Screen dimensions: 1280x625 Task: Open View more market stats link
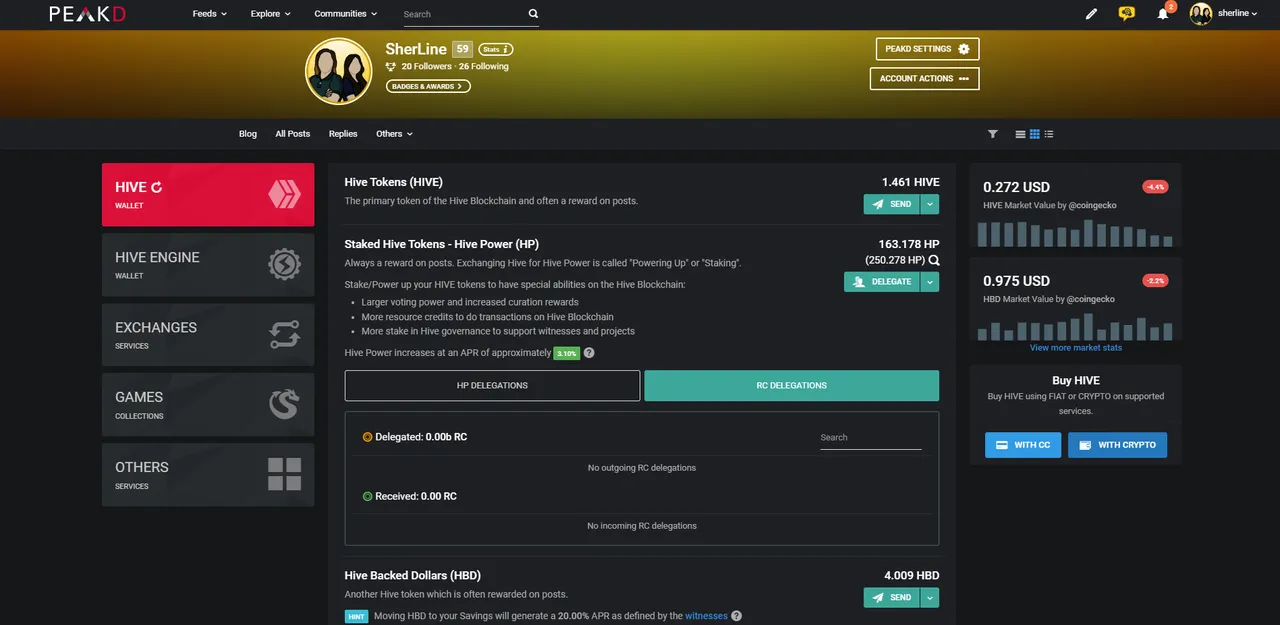[1076, 348]
